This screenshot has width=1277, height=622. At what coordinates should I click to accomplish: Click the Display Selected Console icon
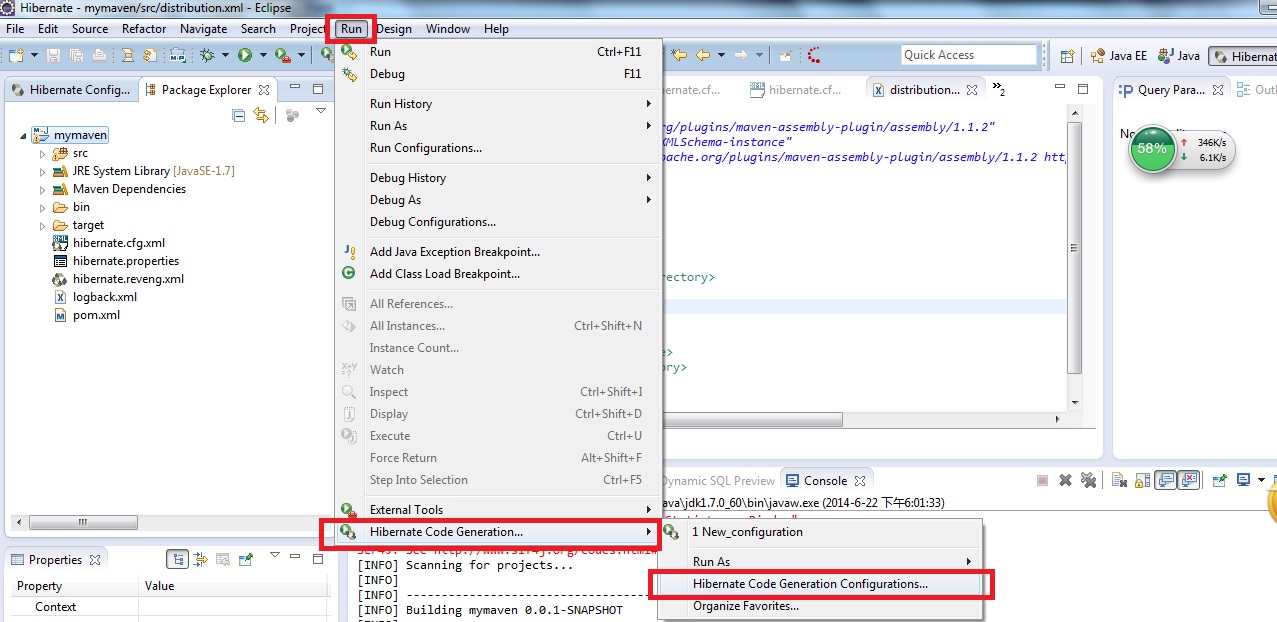pos(1243,481)
